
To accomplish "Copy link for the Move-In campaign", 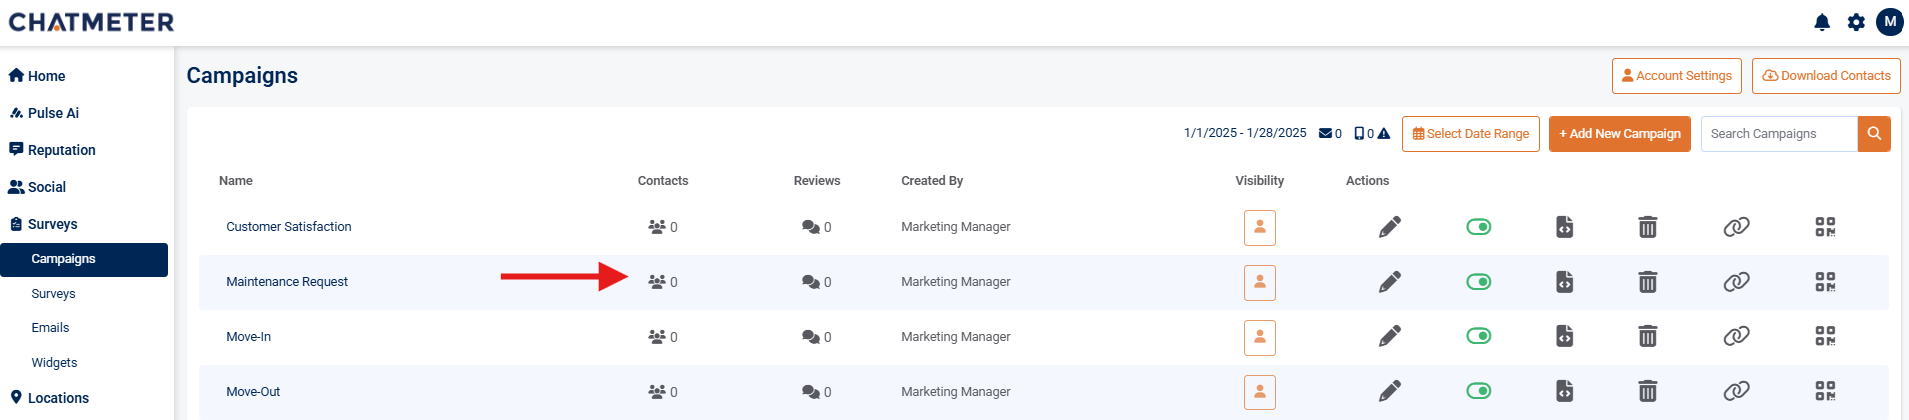I will coord(1736,337).
